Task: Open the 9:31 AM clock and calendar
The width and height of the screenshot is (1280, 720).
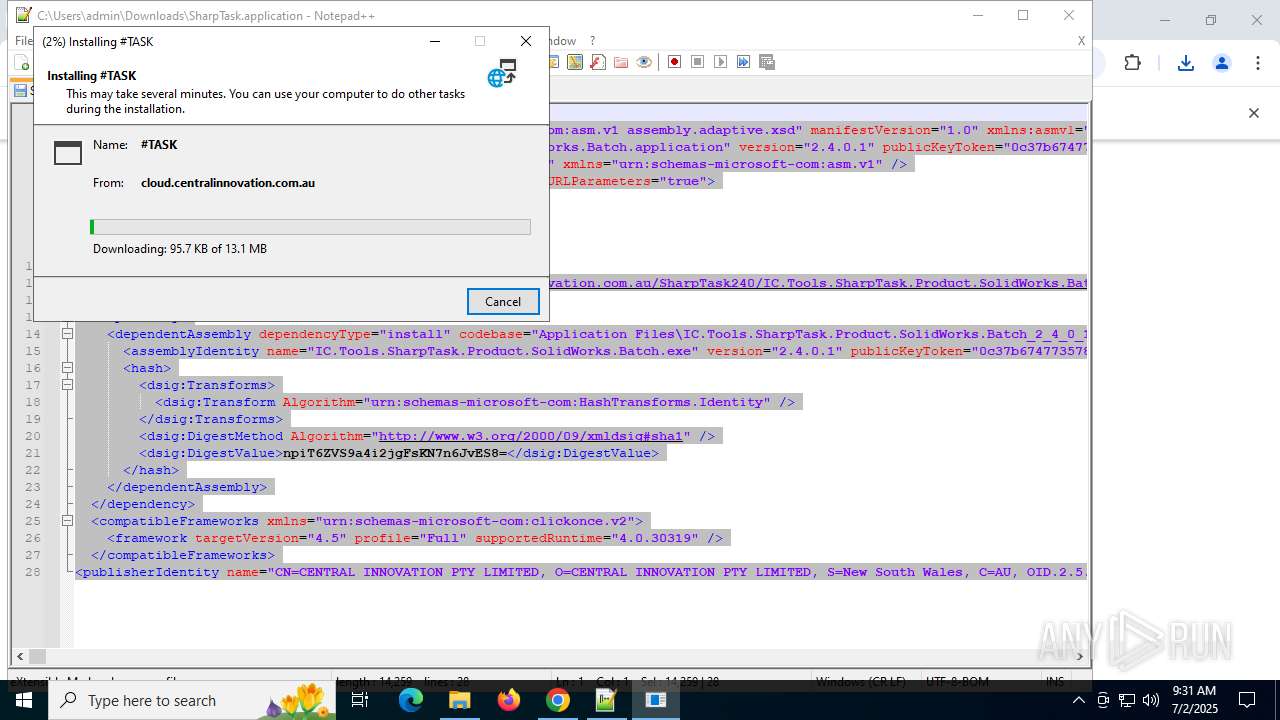Action: (1192, 700)
